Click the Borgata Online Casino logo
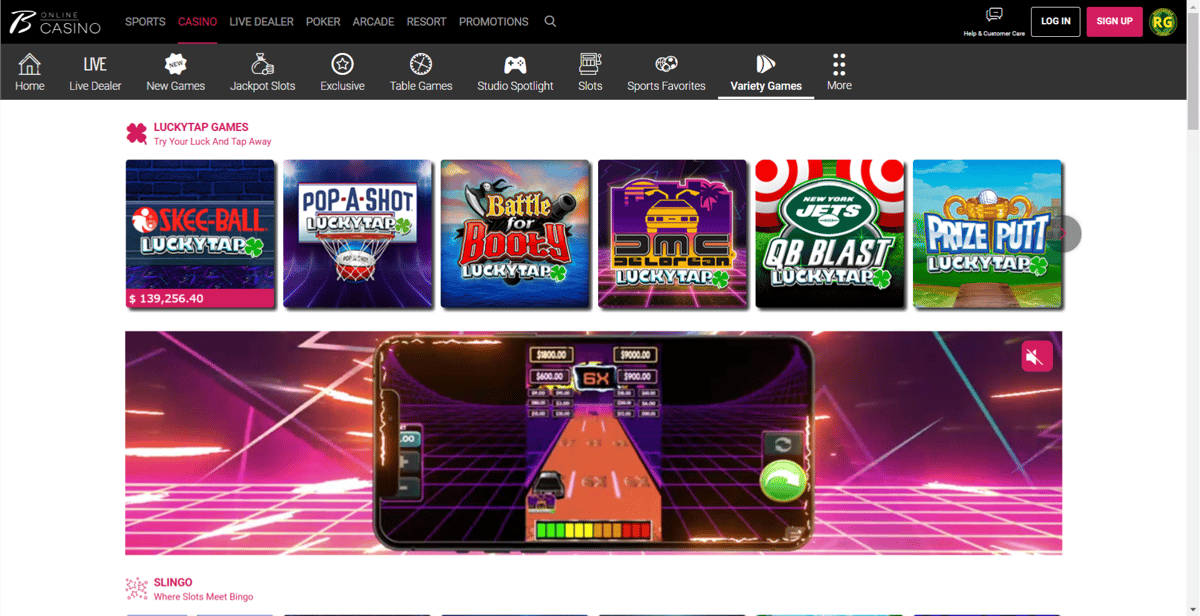 coord(55,21)
